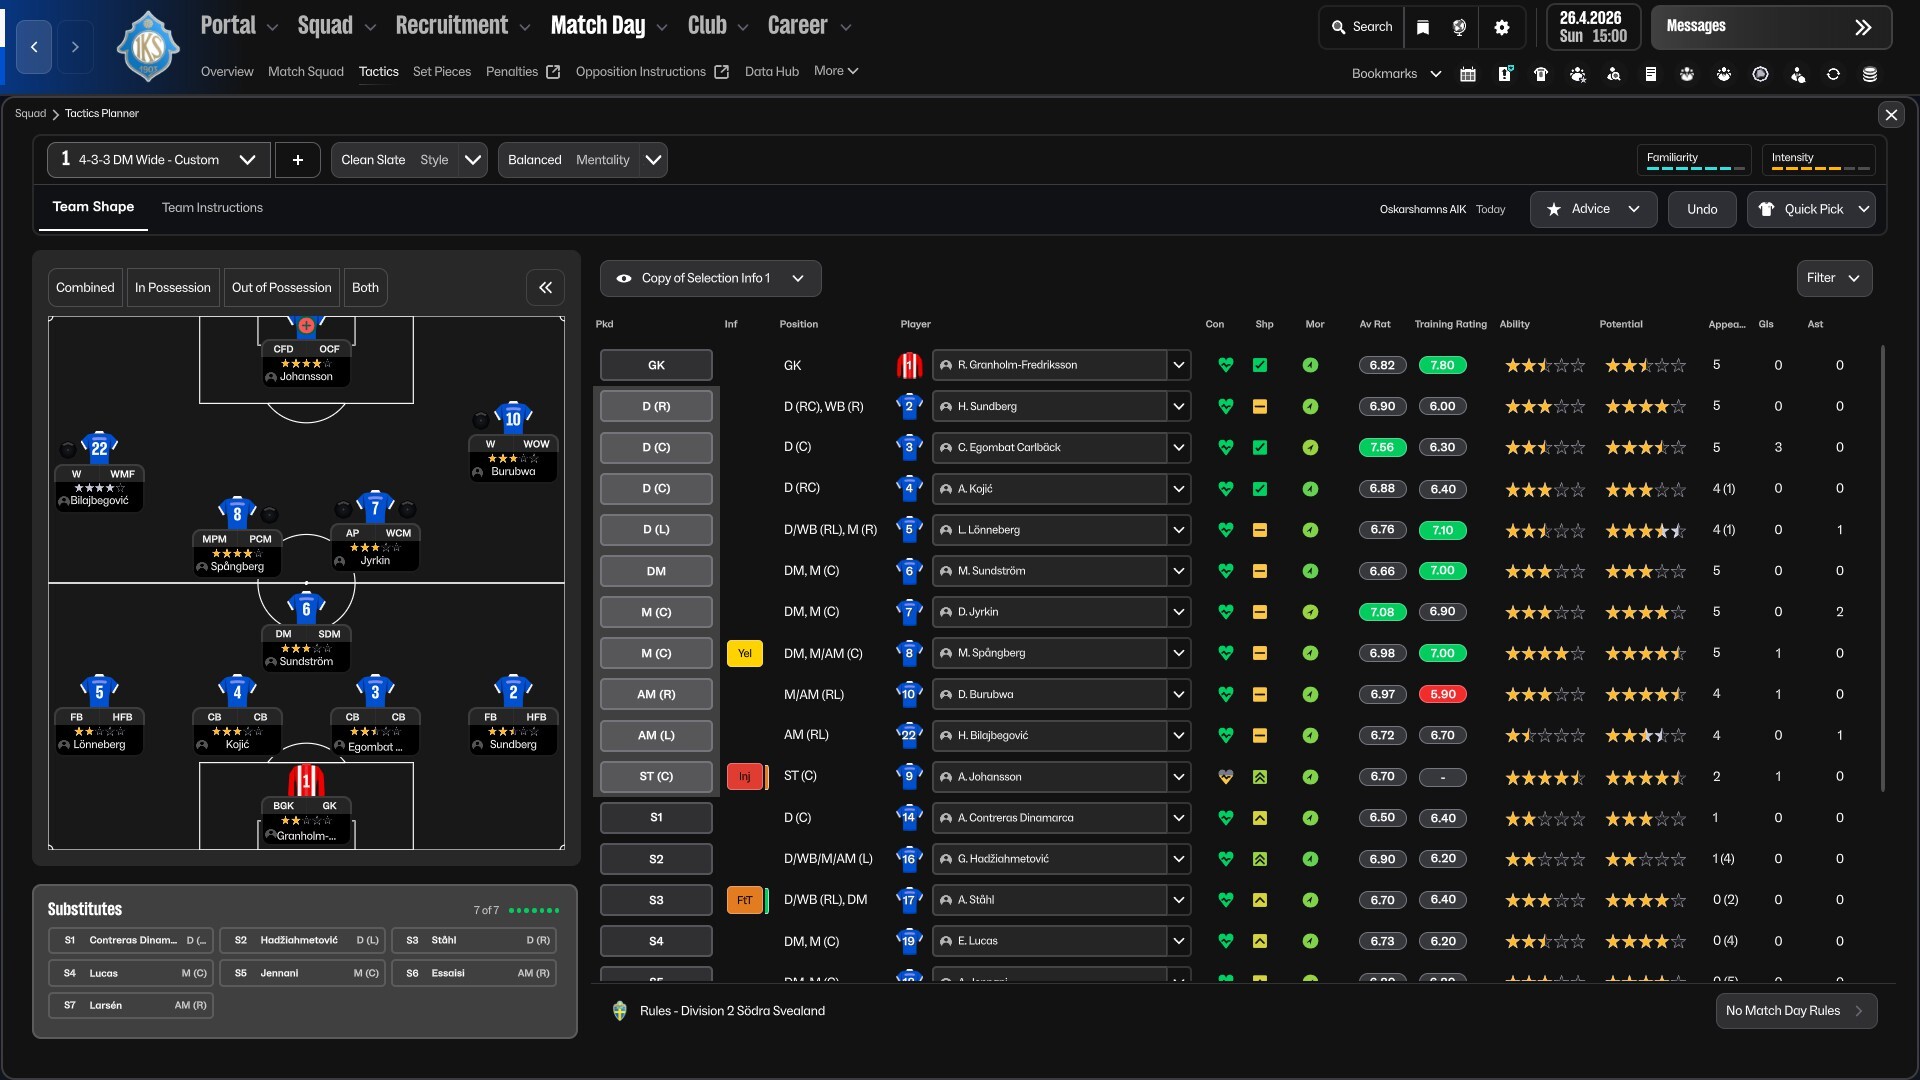Viewport: 1920px width, 1080px height.
Task: Select the In Possession view toggle
Action: (172, 288)
